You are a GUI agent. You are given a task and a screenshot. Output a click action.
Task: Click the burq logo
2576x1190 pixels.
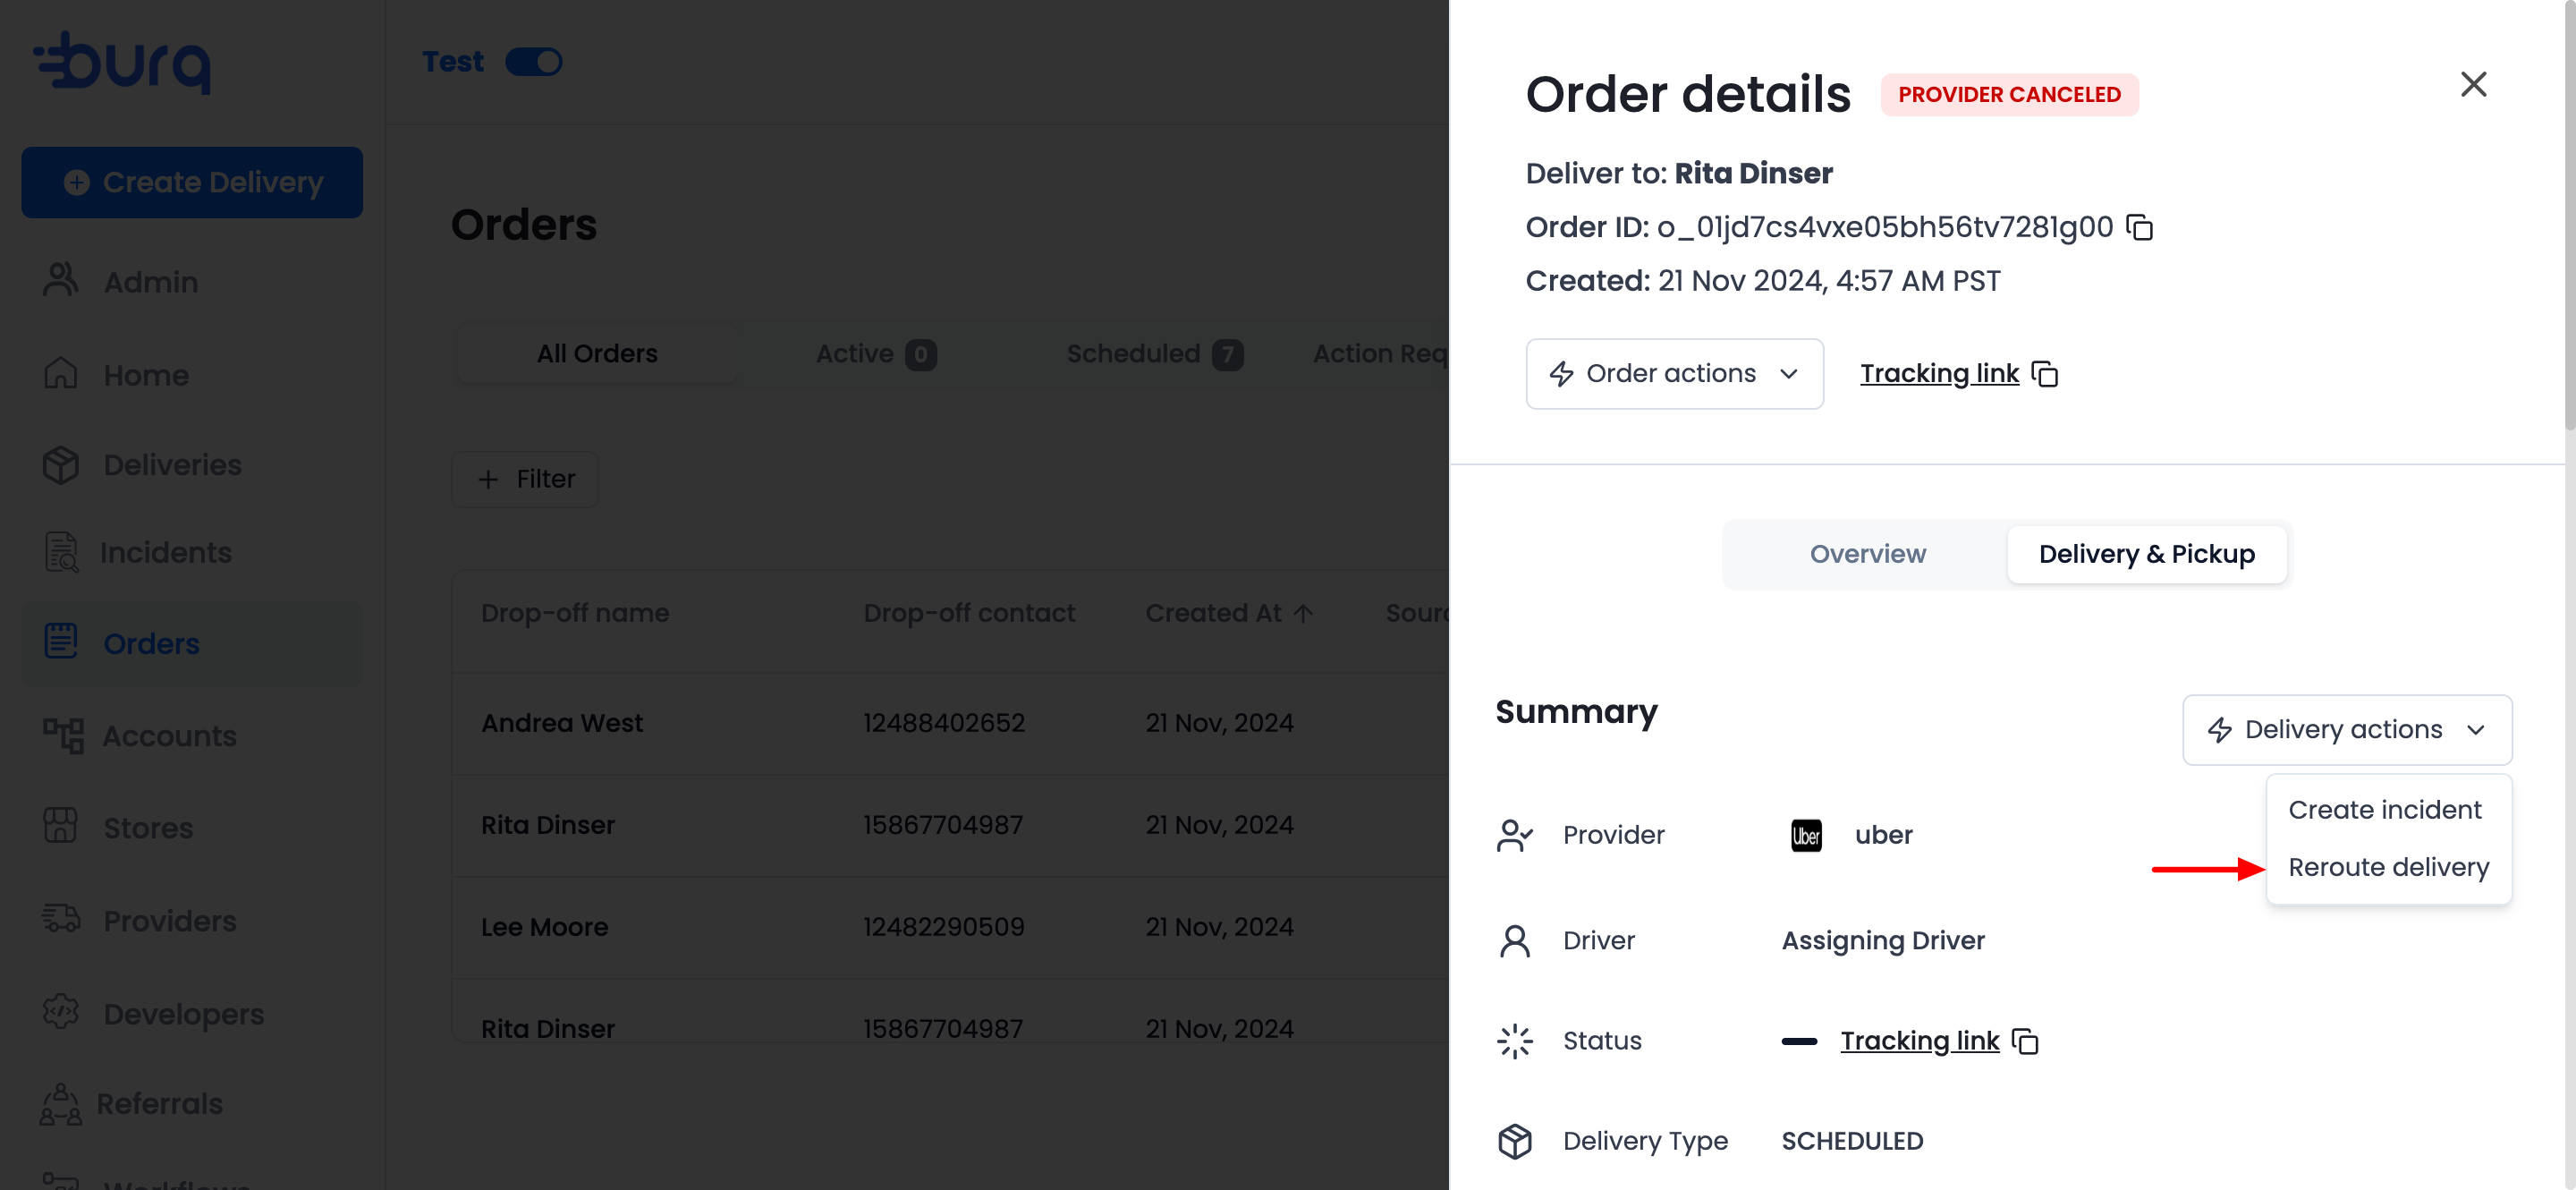point(122,62)
